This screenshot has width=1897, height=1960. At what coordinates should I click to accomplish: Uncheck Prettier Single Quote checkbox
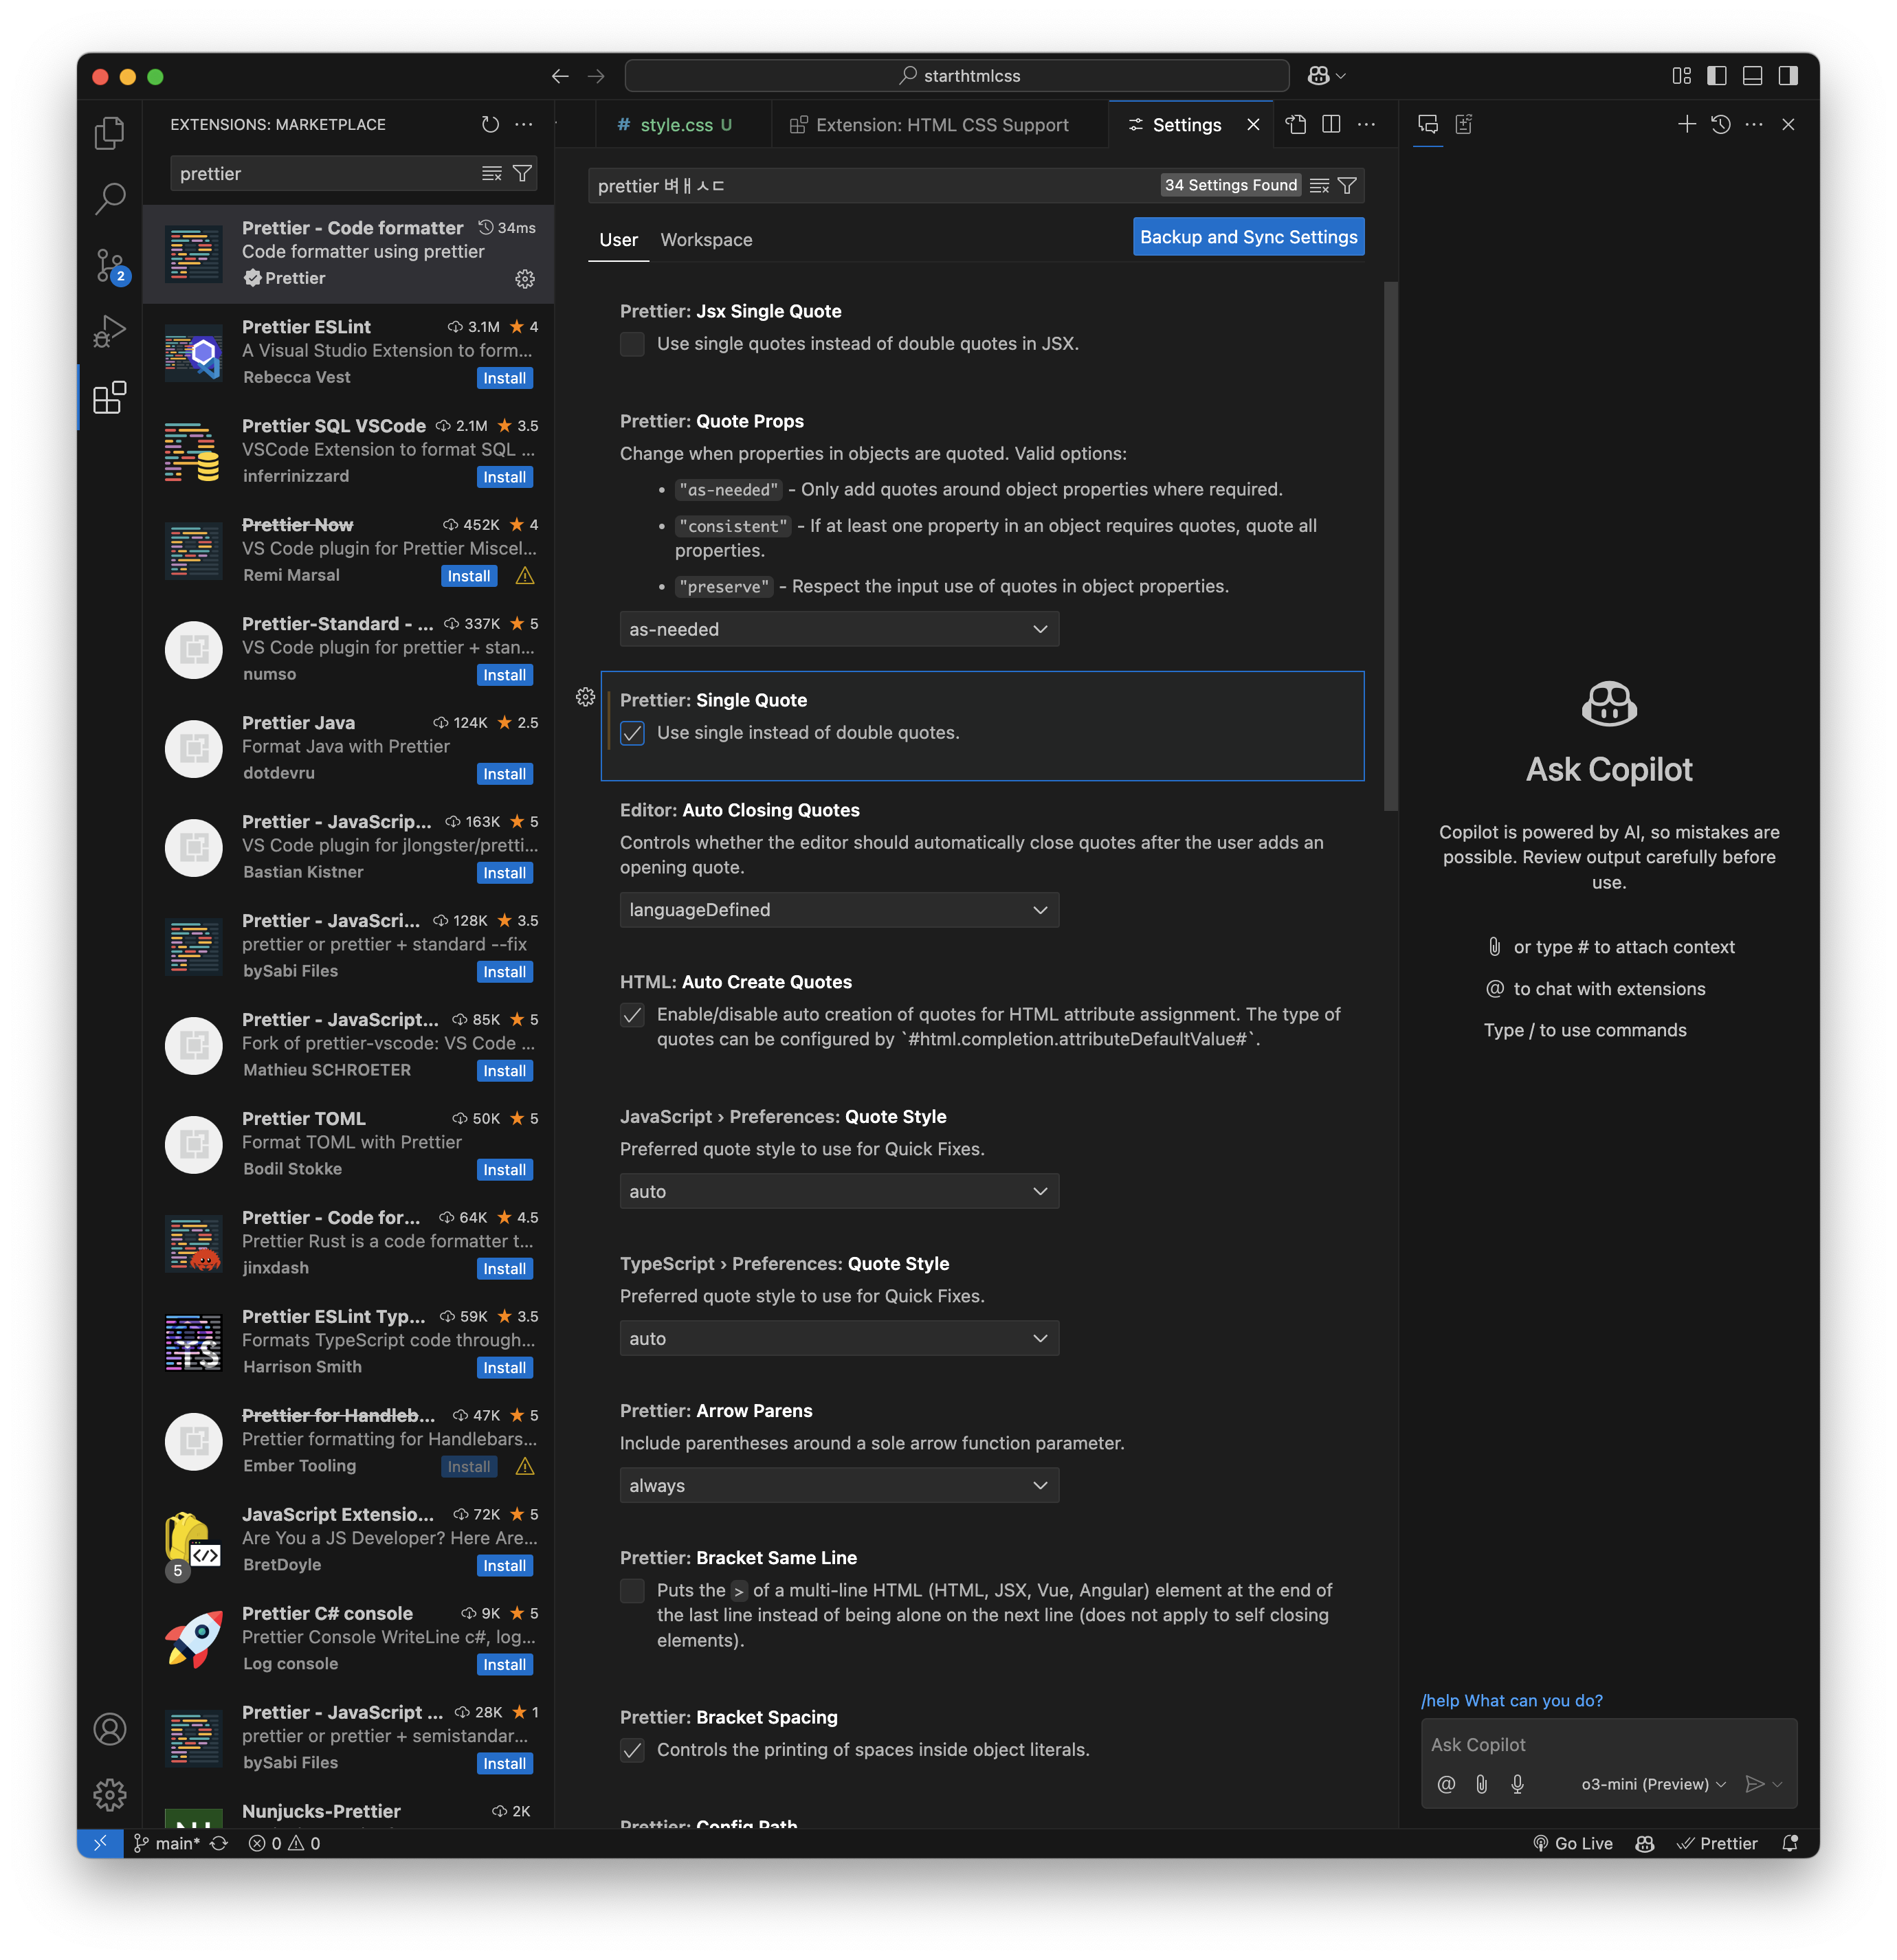[x=632, y=733]
